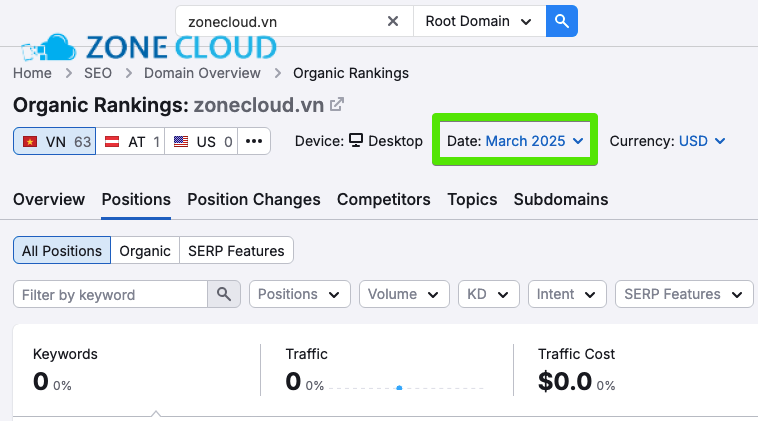The height and width of the screenshot is (421, 758).
Task: Click the Desktop device selector
Action: (386, 141)
